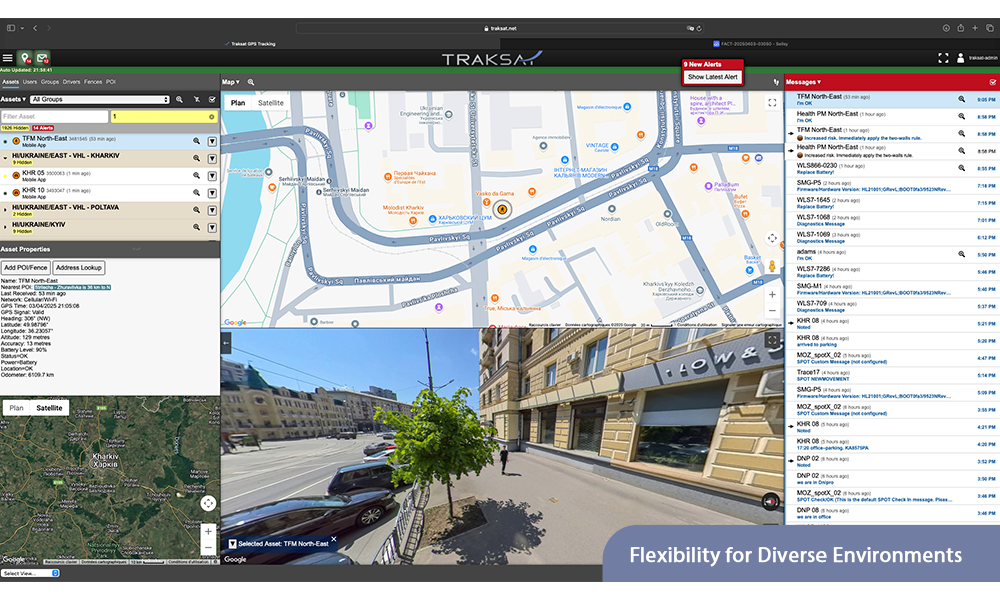Click the Address Lookup button
This screenshot has width=1000, height=600.
(80, 268)
